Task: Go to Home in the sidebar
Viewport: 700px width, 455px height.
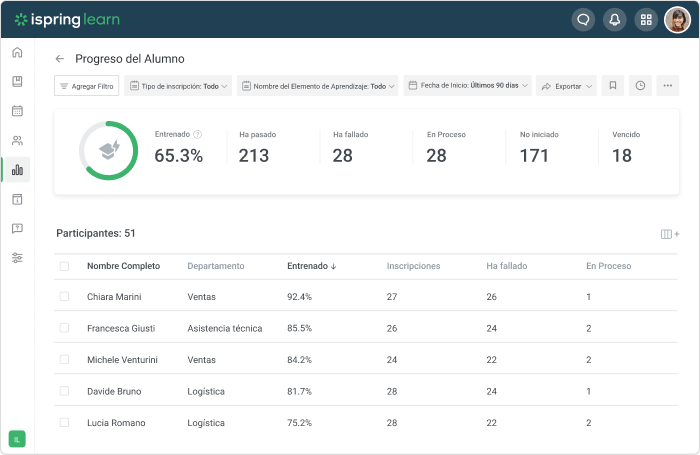Action: (x=17, y=52)
